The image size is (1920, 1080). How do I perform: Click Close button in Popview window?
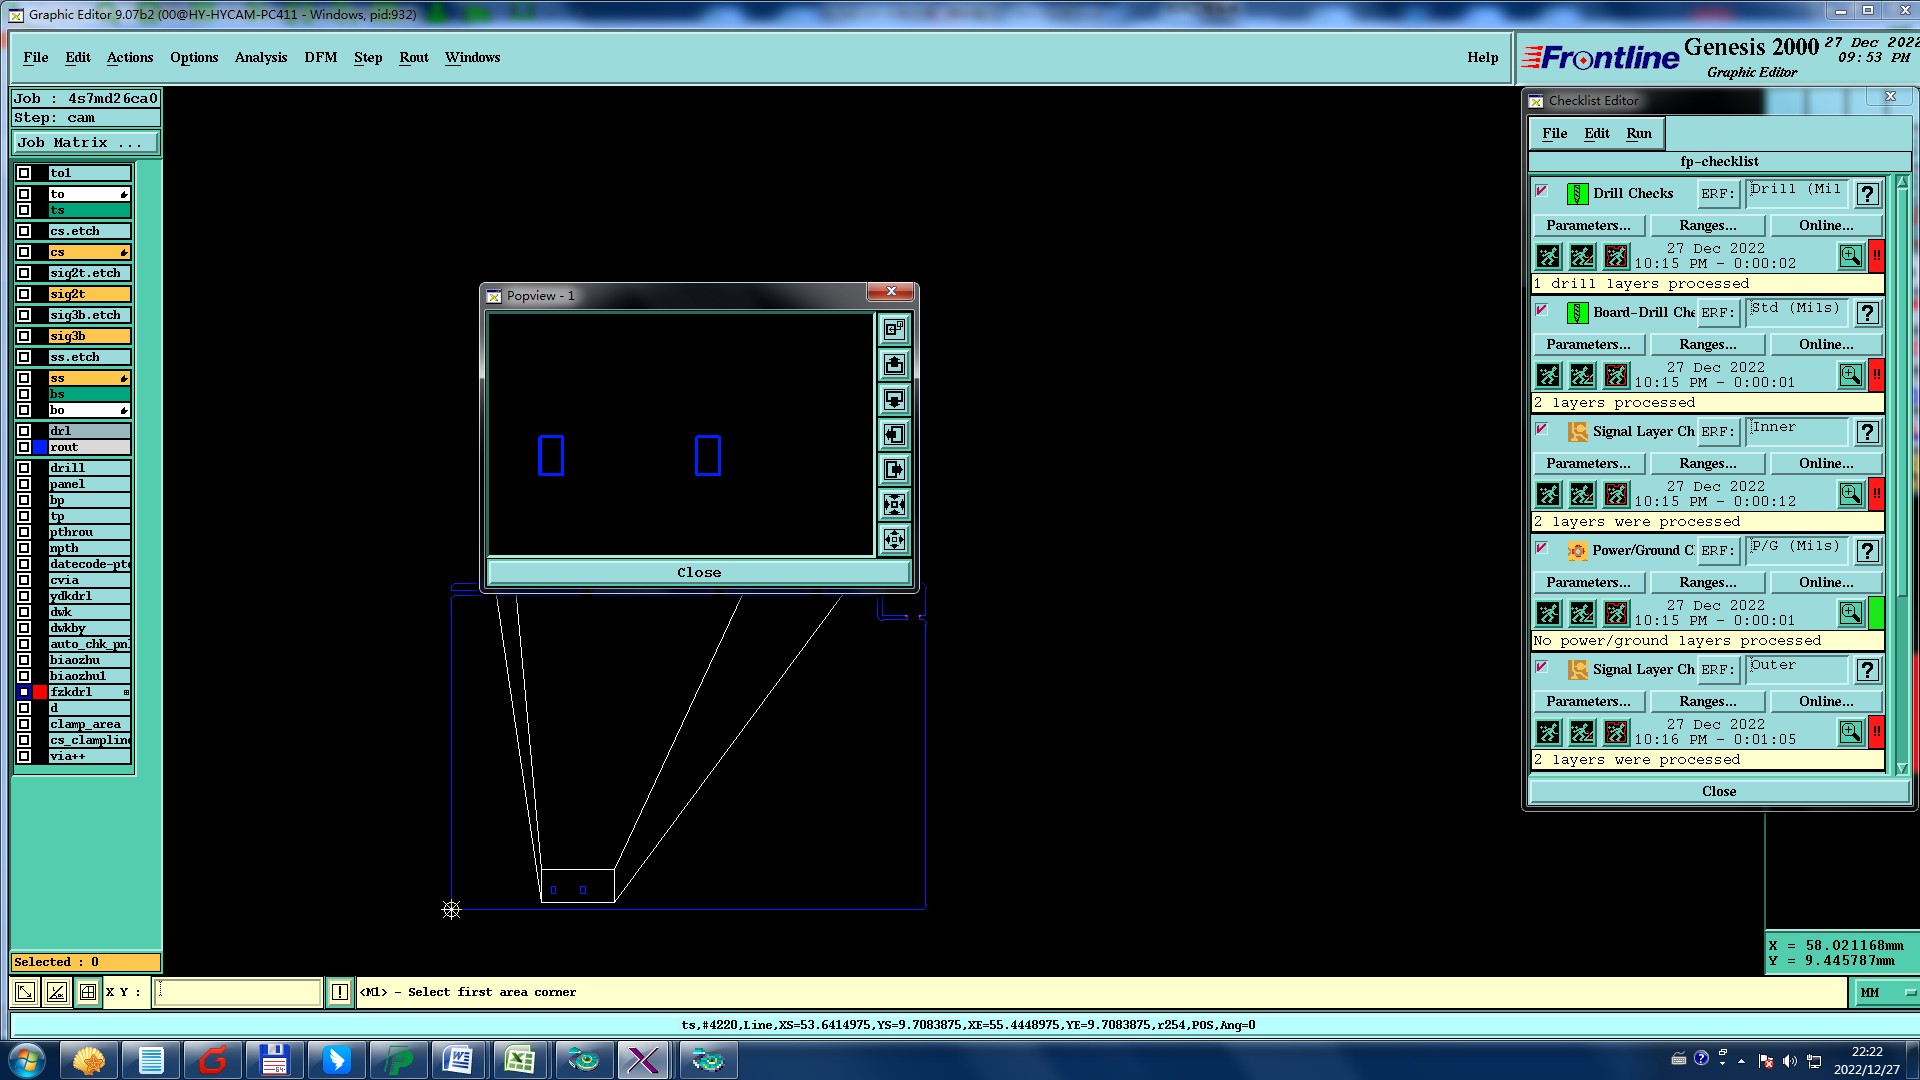click(698, 573)
